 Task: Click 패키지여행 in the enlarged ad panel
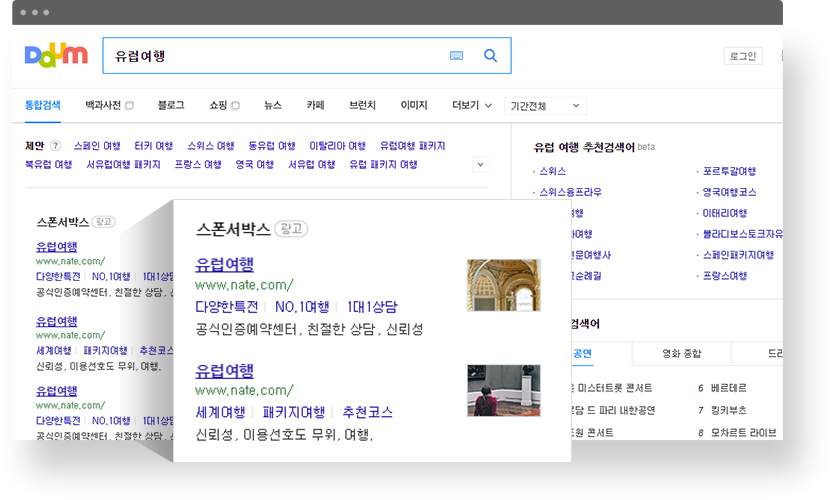294,413
